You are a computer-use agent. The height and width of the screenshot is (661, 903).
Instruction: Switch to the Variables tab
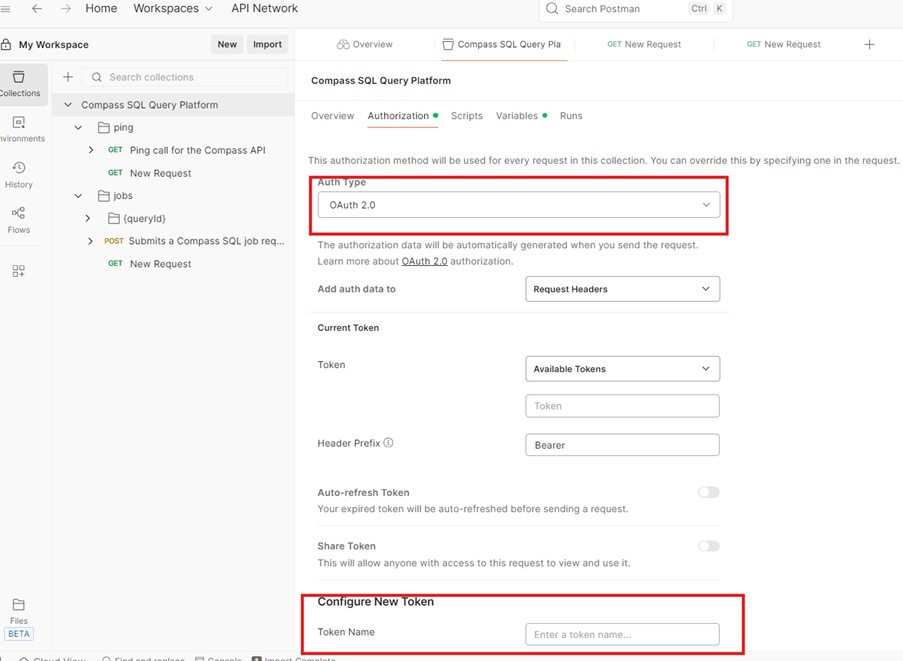point(516,116)
